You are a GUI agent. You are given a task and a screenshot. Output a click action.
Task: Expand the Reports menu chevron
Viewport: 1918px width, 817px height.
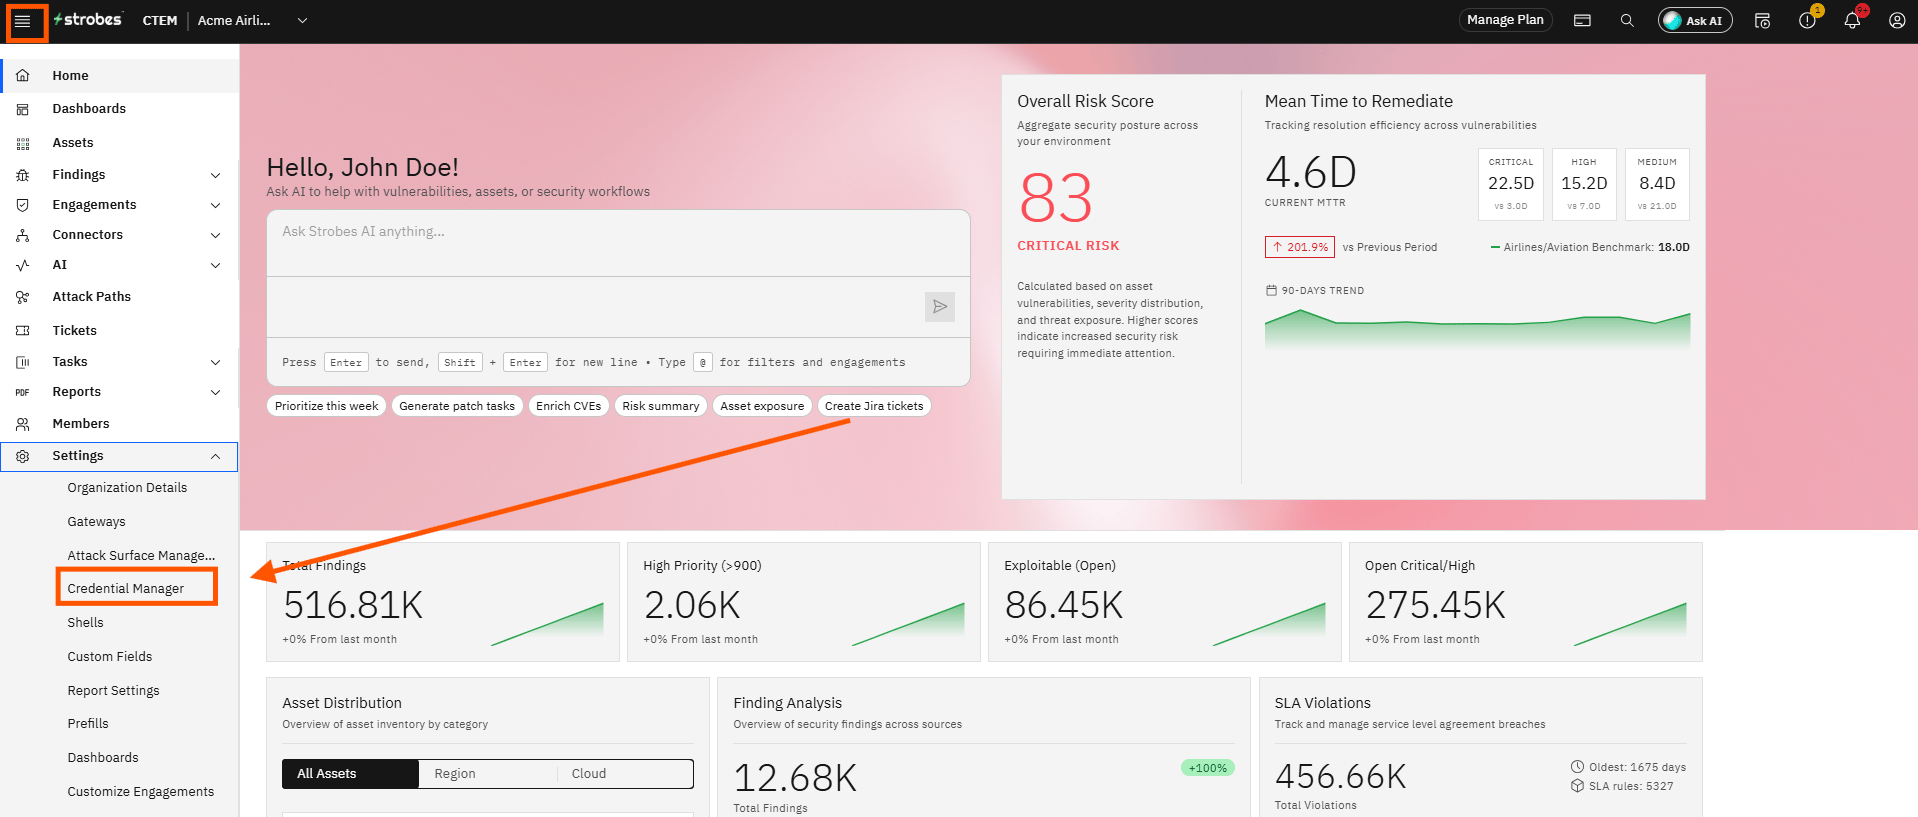tap(215, 392)
